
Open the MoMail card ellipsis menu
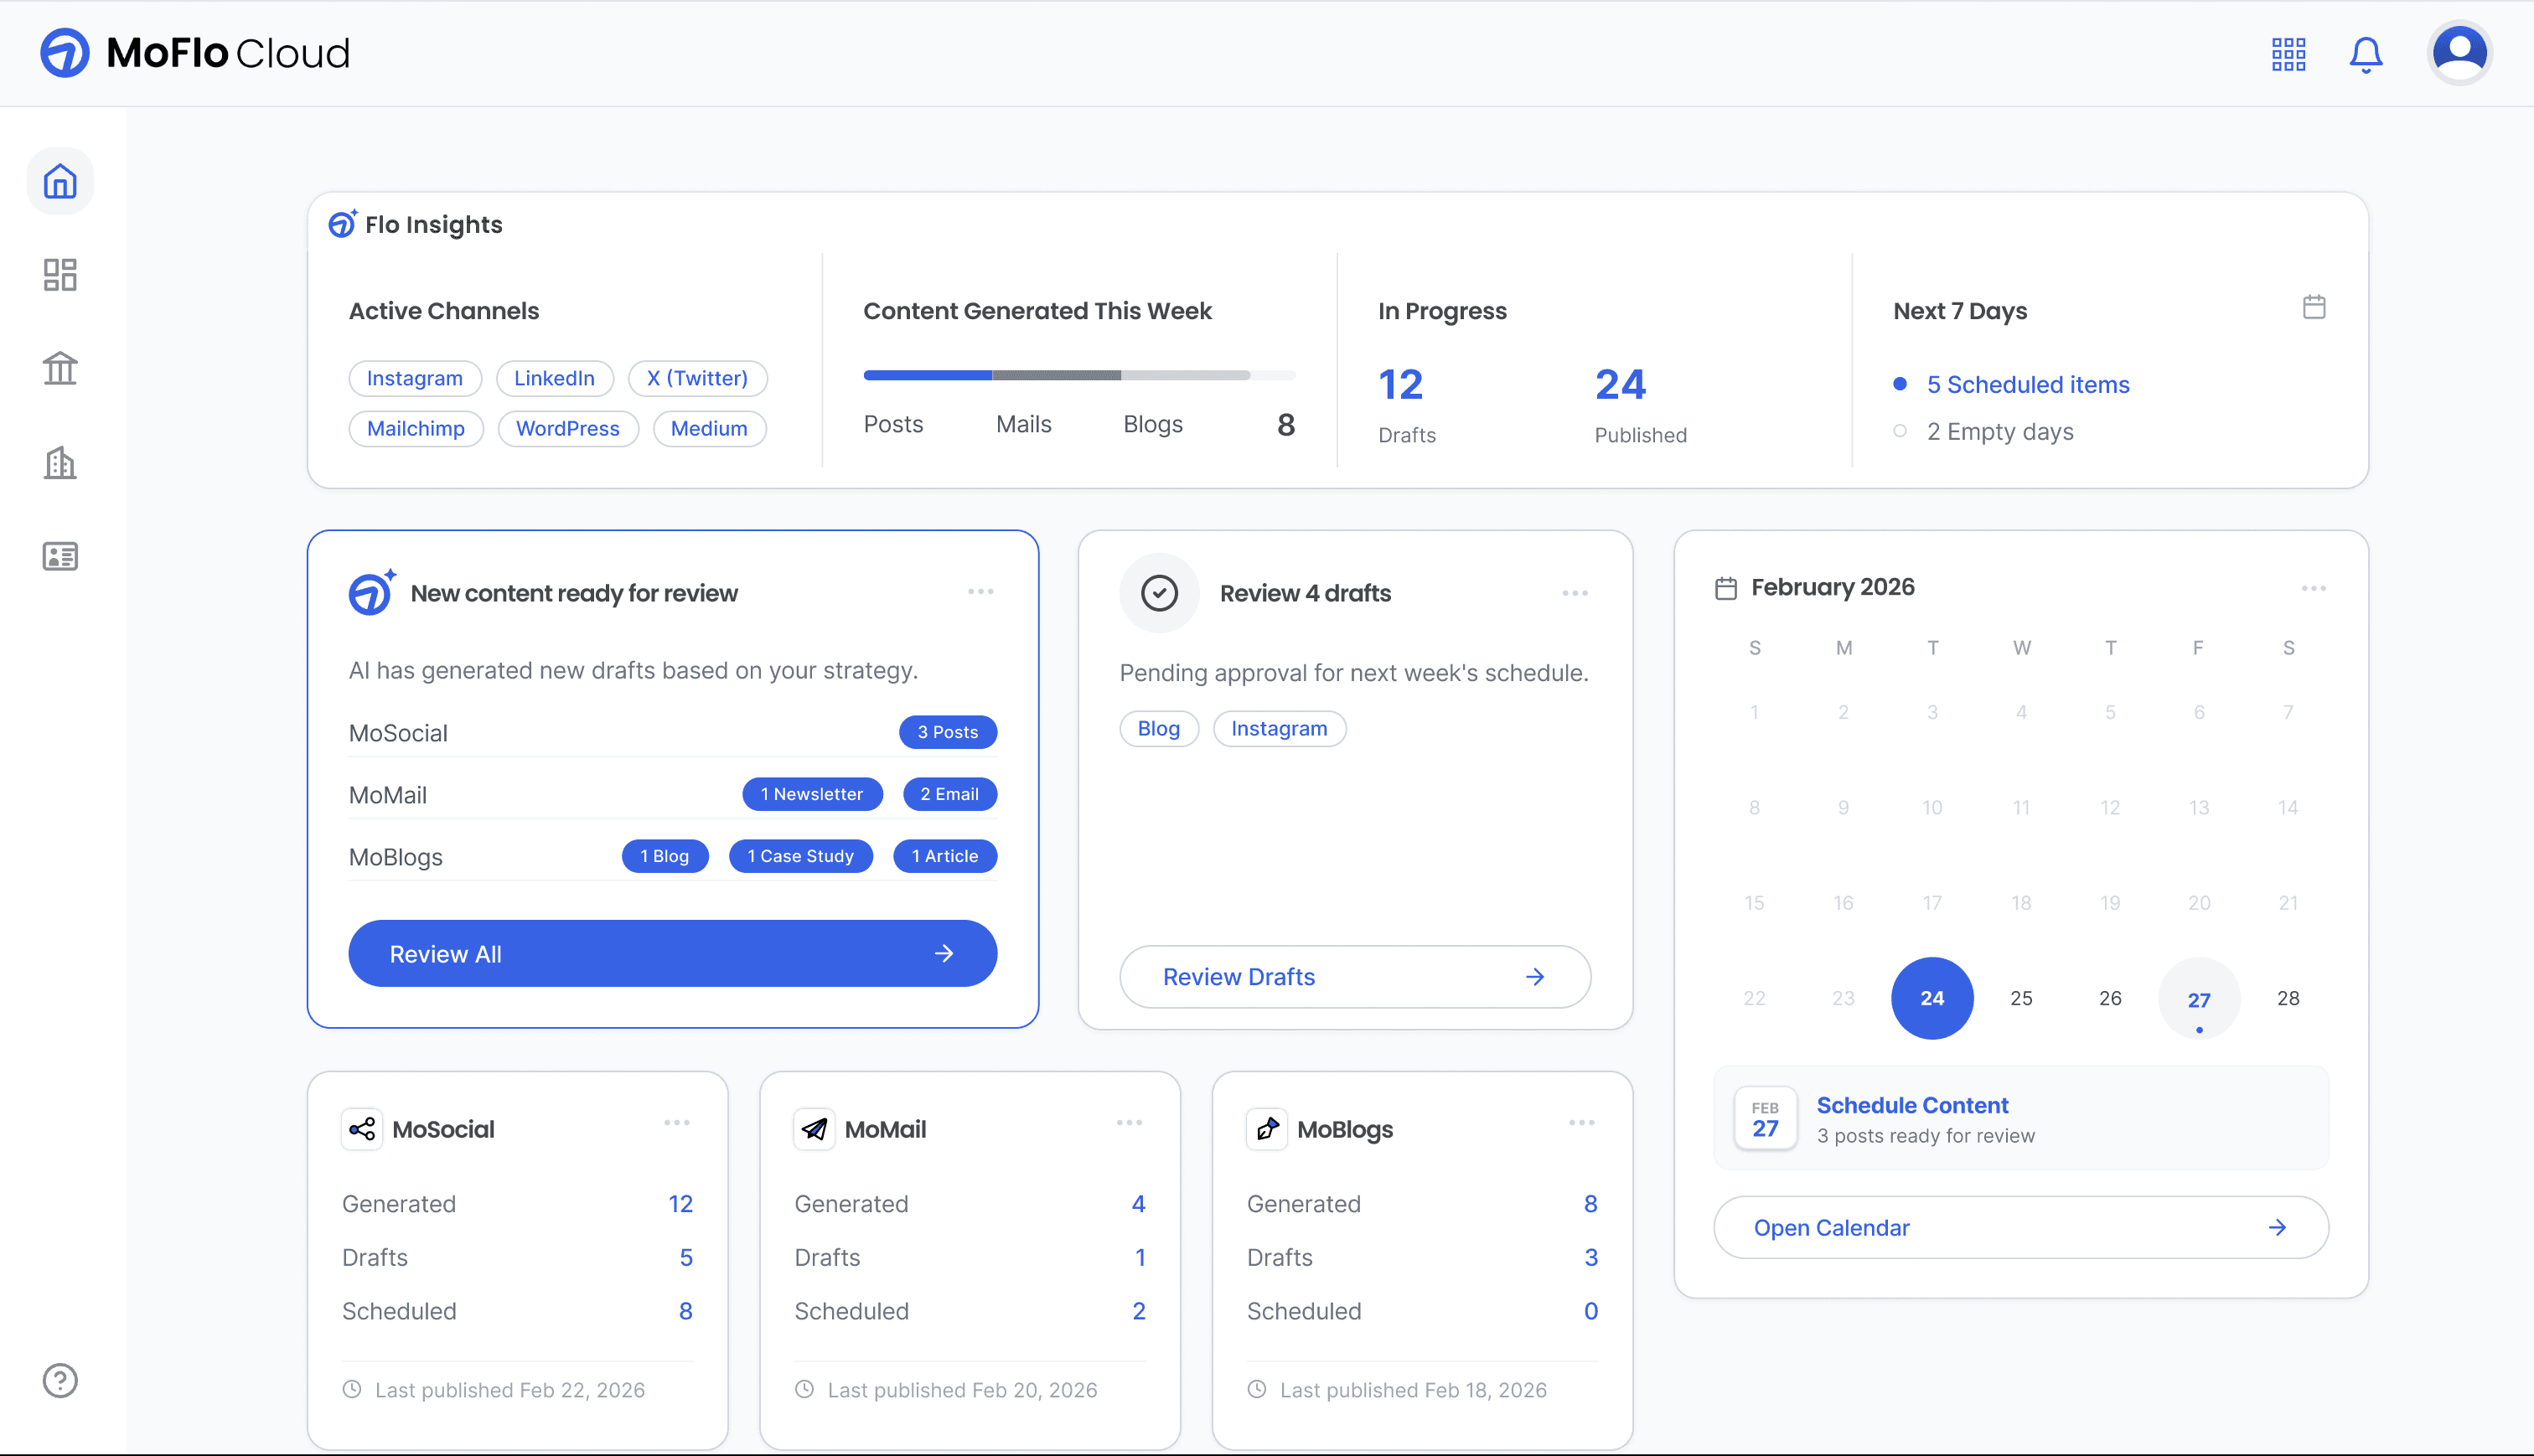point(1129,1123)
